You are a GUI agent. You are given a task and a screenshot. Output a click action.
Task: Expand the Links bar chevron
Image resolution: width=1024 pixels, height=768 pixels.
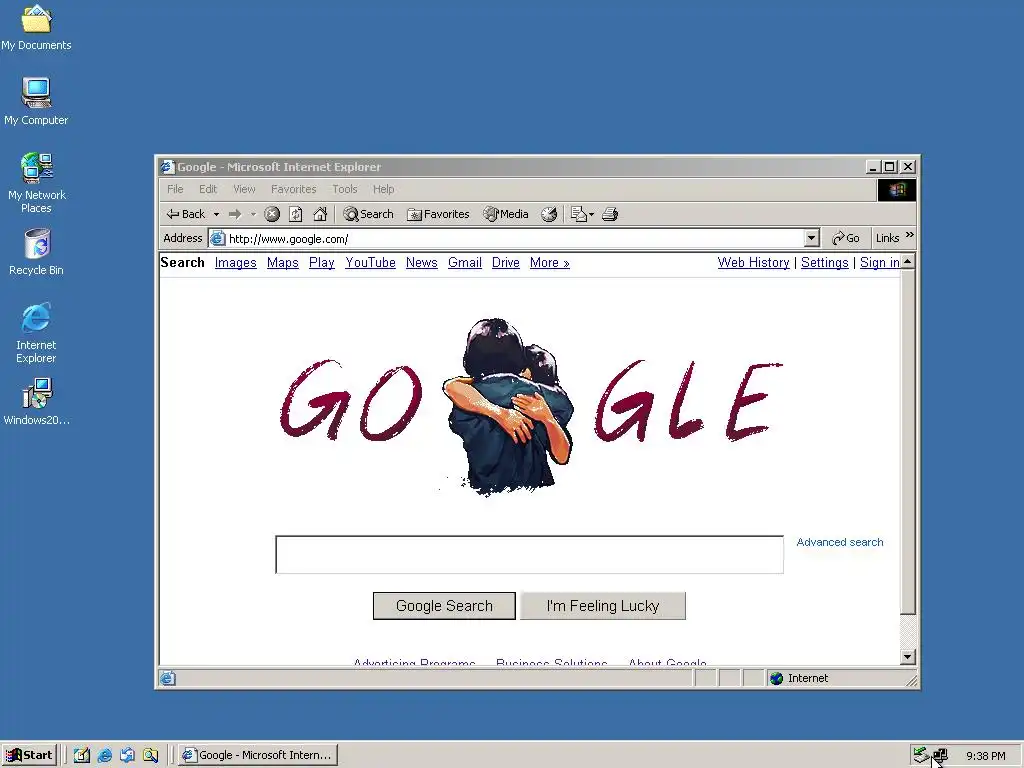tap(910, 235)
